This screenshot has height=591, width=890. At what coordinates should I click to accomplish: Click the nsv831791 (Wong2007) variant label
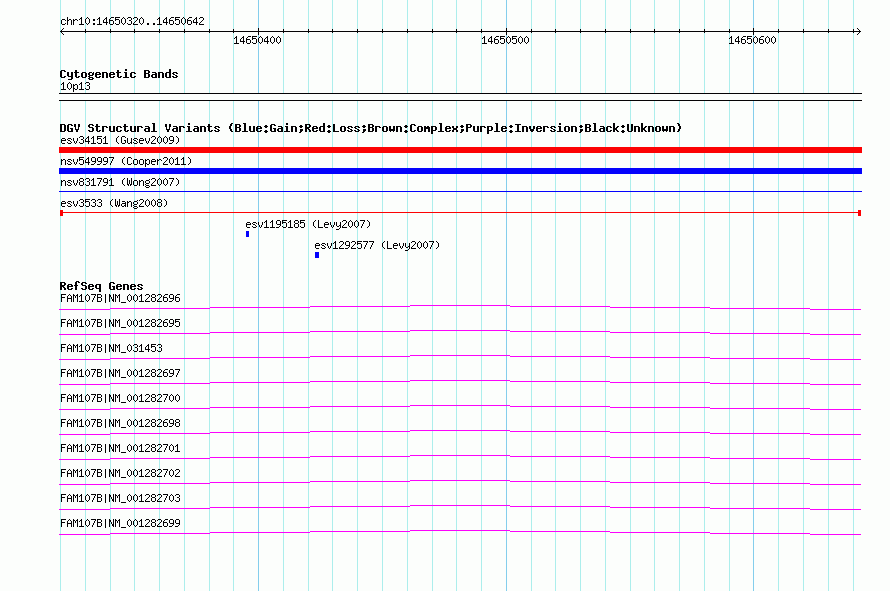(x=120, y=182)
